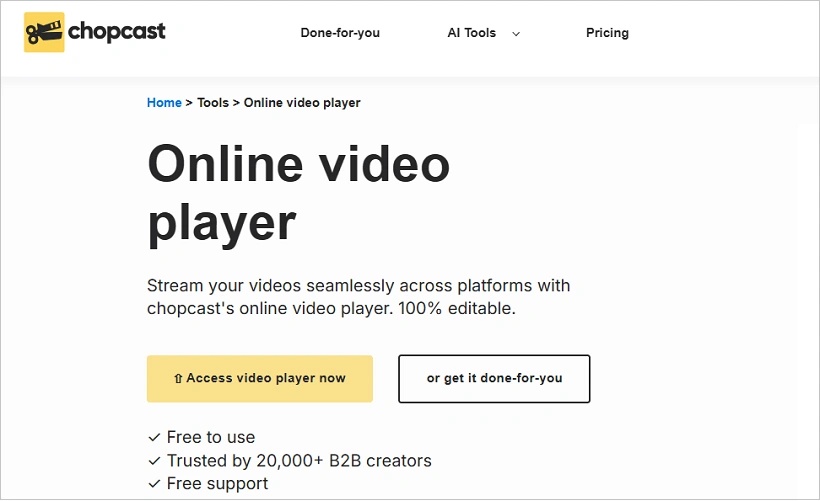Expand the AI Tools dropdown chevron
820x501 pixels.
point(516,34)
